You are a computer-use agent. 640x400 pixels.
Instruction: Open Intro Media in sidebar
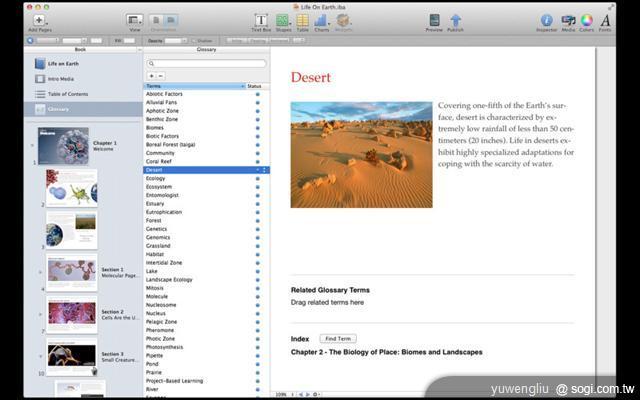point(60,79)
